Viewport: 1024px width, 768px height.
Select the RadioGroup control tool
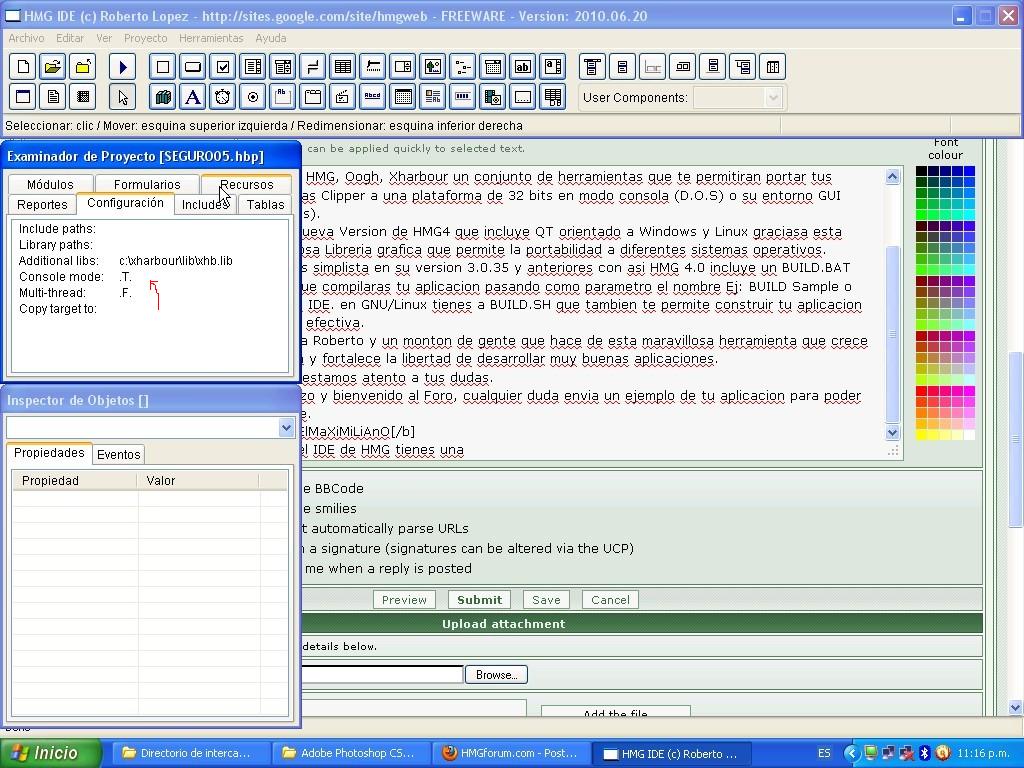[x=253, y=97]
